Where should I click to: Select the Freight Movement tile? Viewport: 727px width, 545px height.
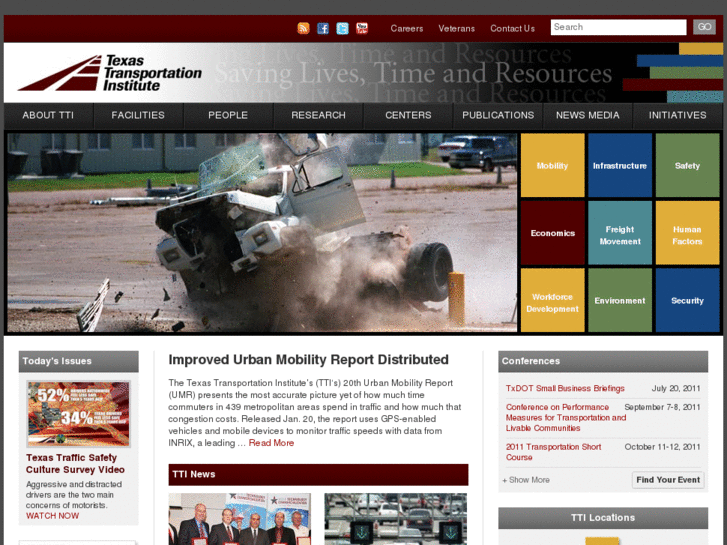tap(619, 233)
